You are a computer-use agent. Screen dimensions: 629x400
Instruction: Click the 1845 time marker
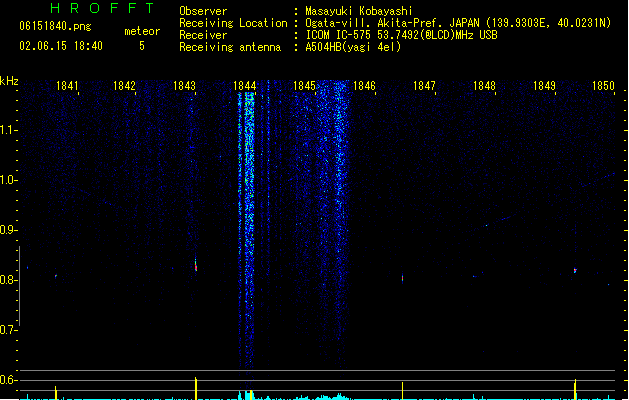pos(304,86)
